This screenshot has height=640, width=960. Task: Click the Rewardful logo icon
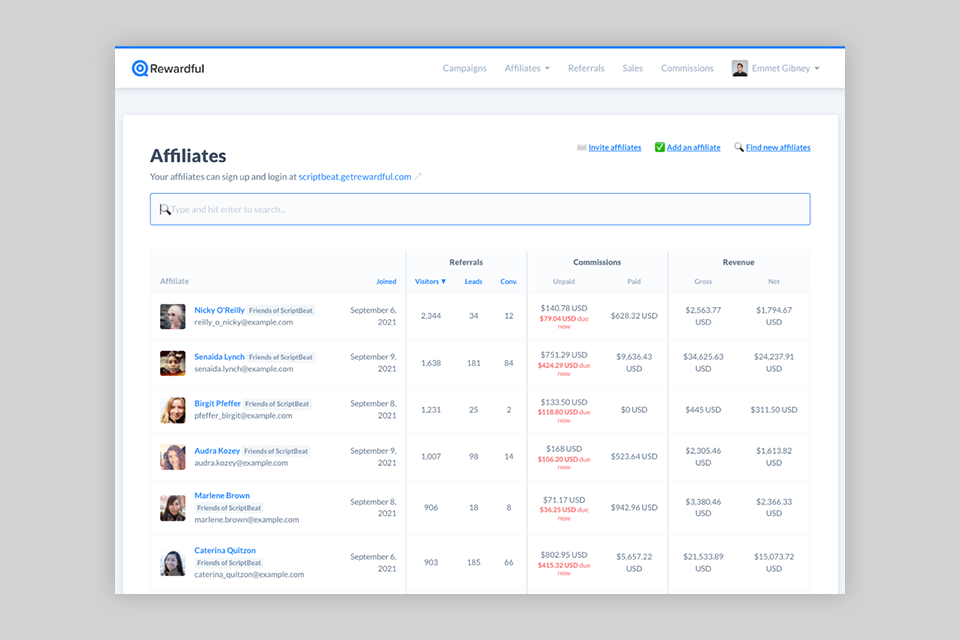coord(140,69)
